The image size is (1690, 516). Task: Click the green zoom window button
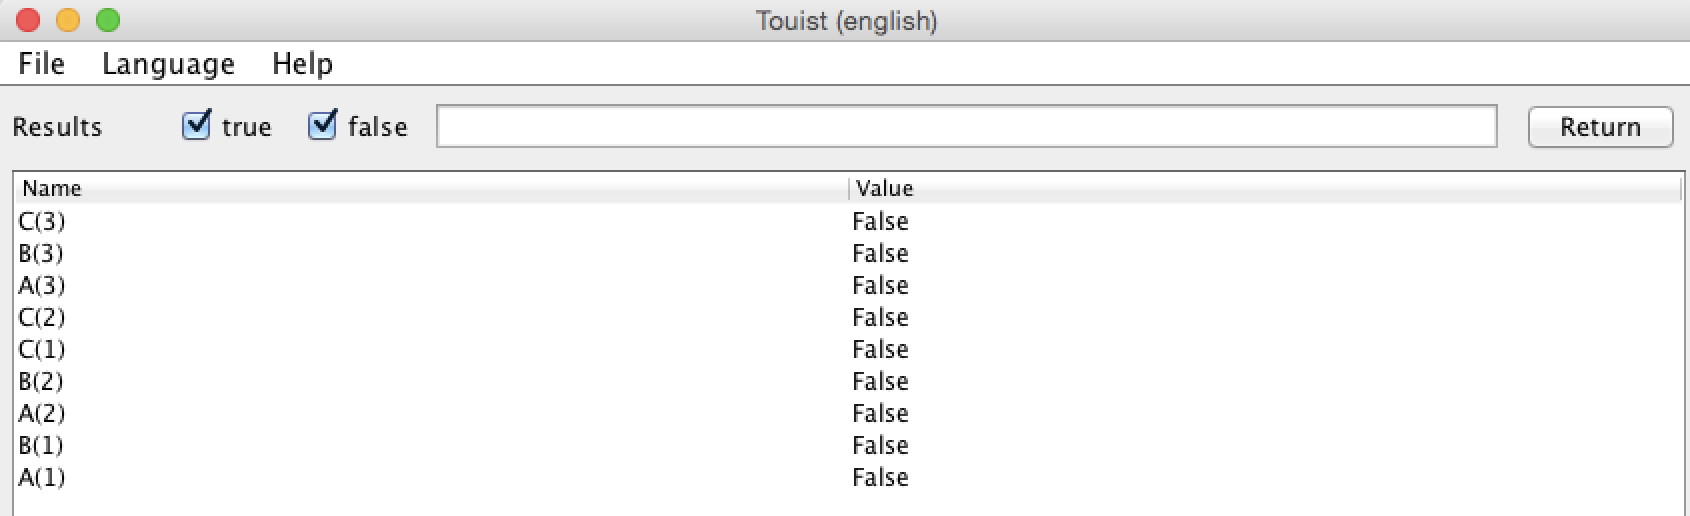(x=107, y=20)
